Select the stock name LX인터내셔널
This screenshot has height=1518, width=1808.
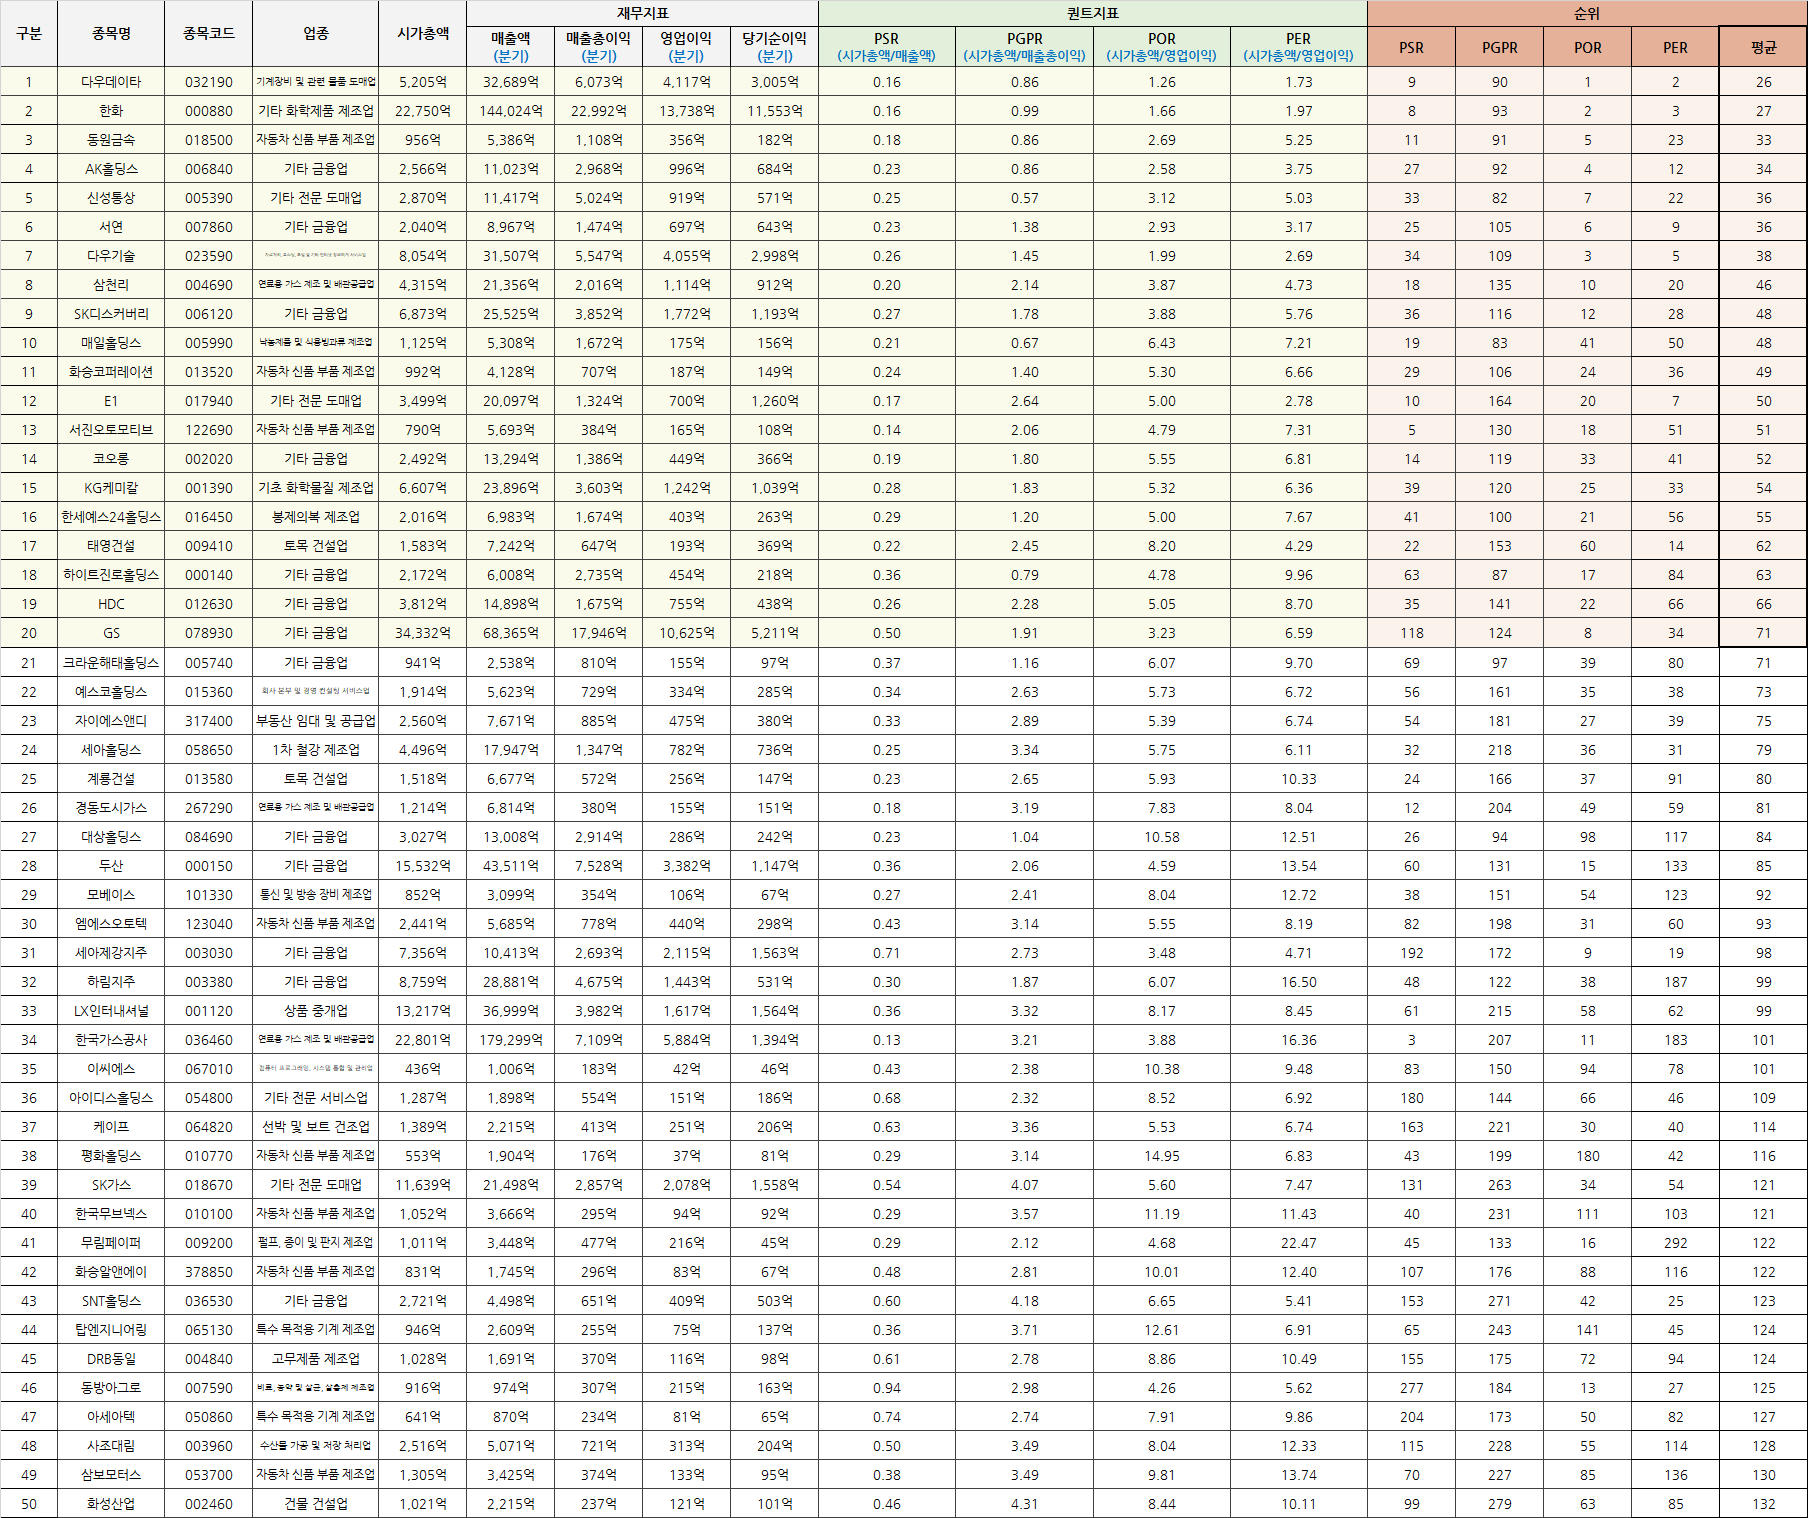click(x=111, y=1011)
